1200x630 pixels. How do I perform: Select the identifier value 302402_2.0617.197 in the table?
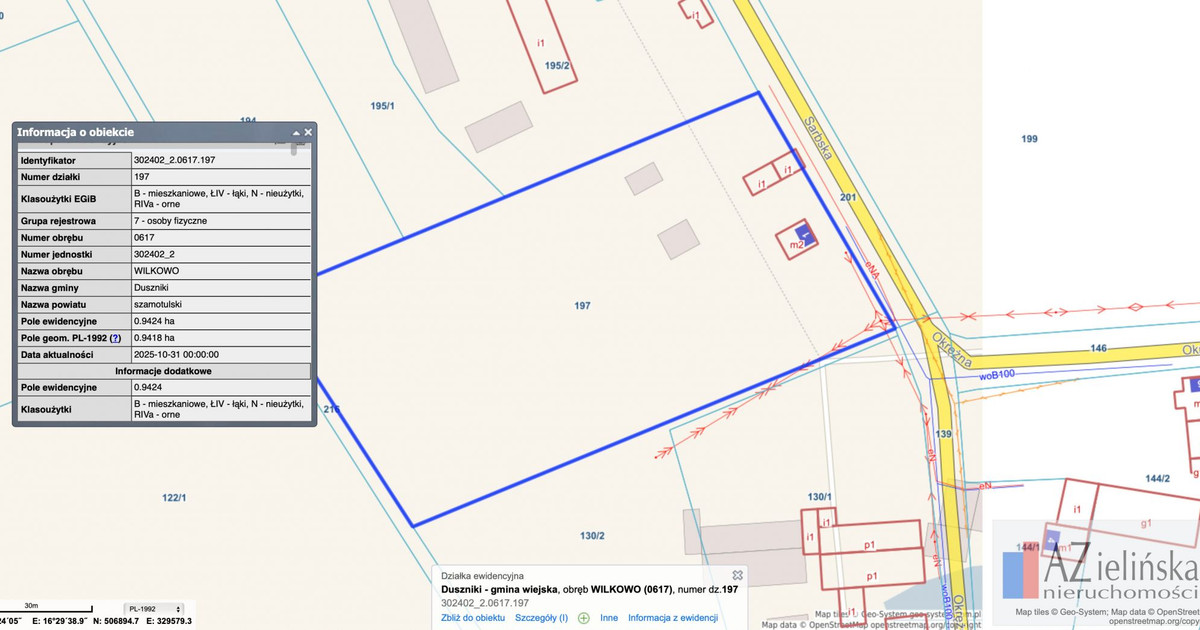175,160
